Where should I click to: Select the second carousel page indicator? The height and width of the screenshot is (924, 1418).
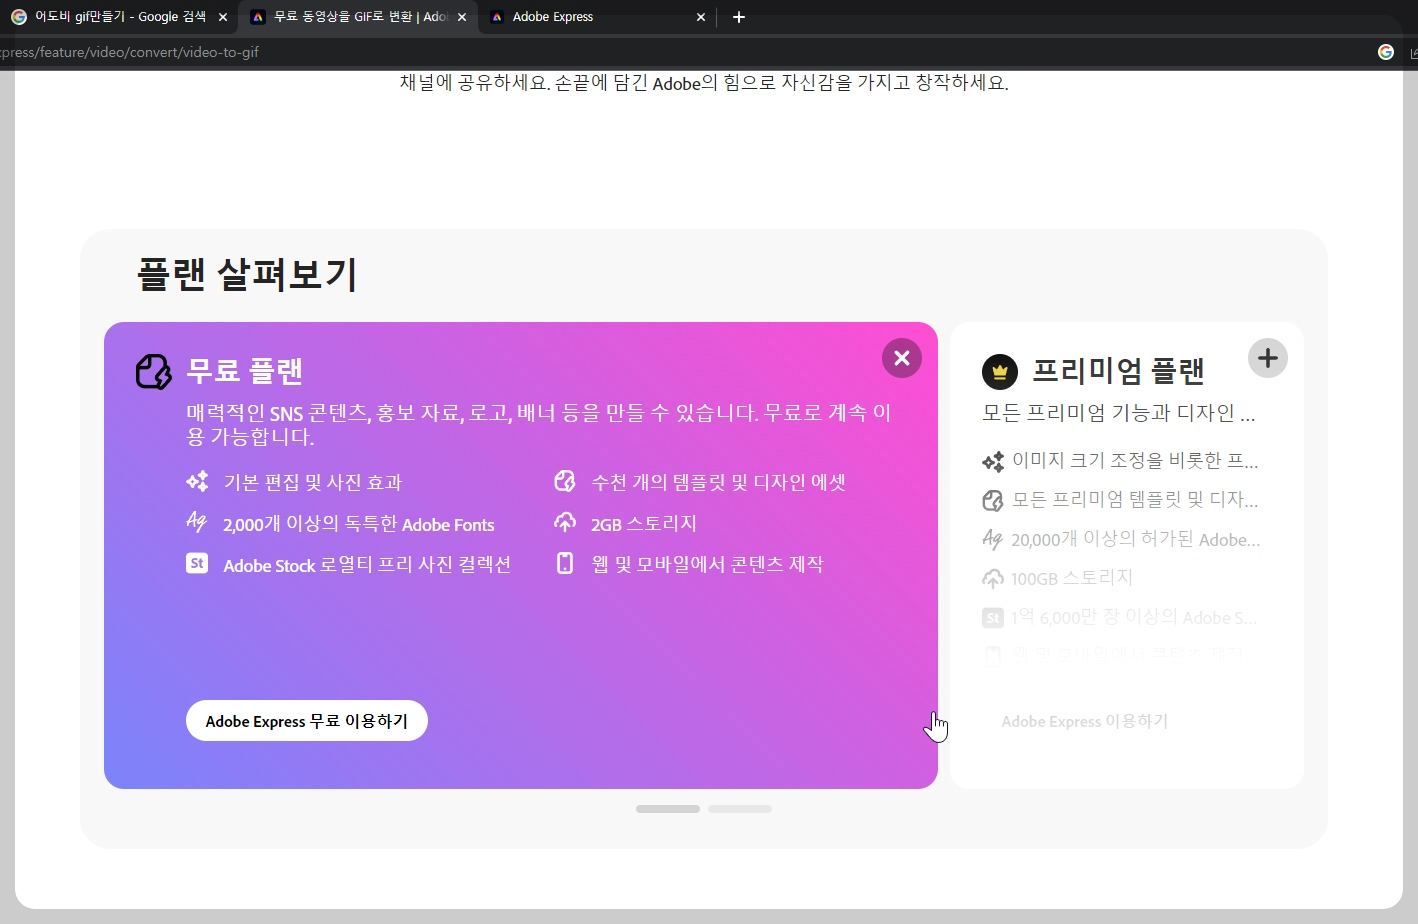pyautogui.click(x=740, y=809)
